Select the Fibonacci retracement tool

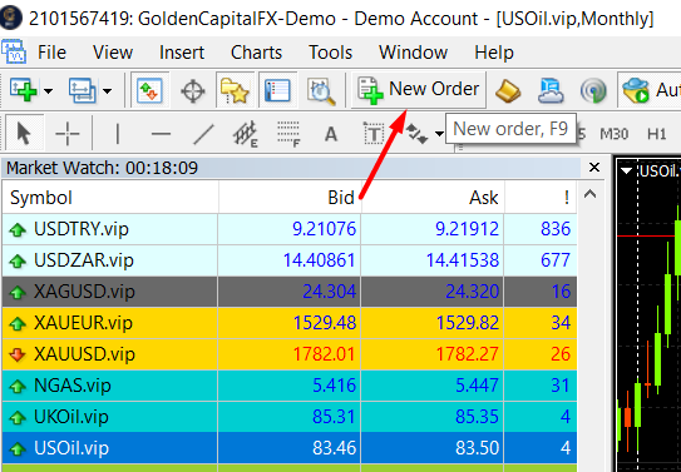pyautogui.click(x=289, y=134)
